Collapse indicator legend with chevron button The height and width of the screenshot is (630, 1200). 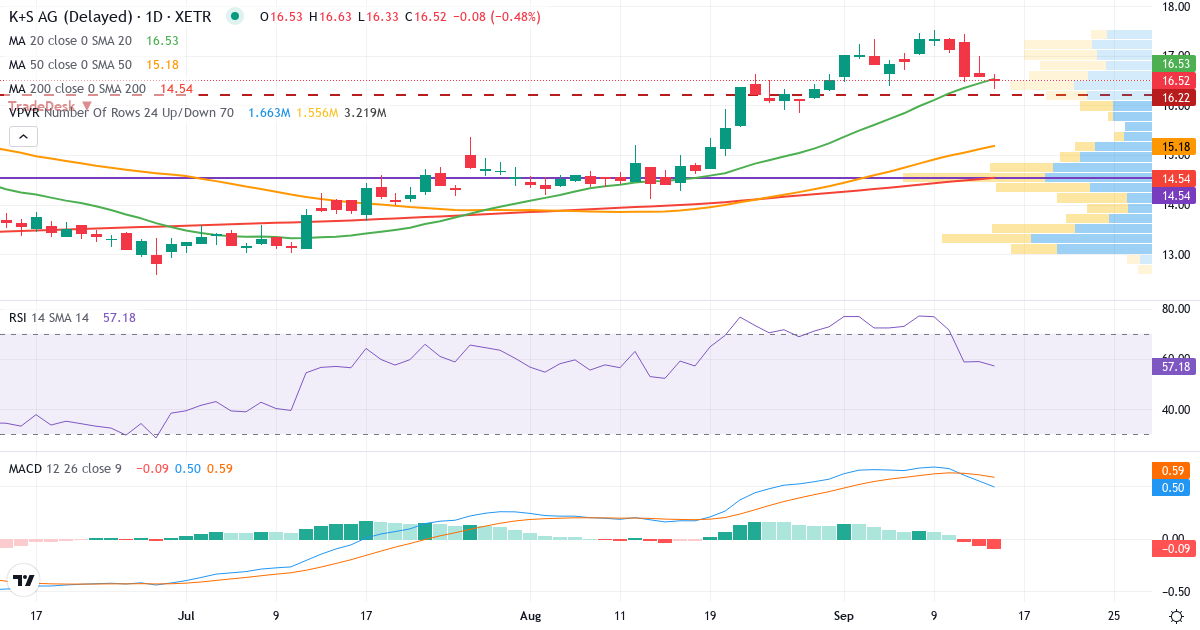[x=25, y=138]
